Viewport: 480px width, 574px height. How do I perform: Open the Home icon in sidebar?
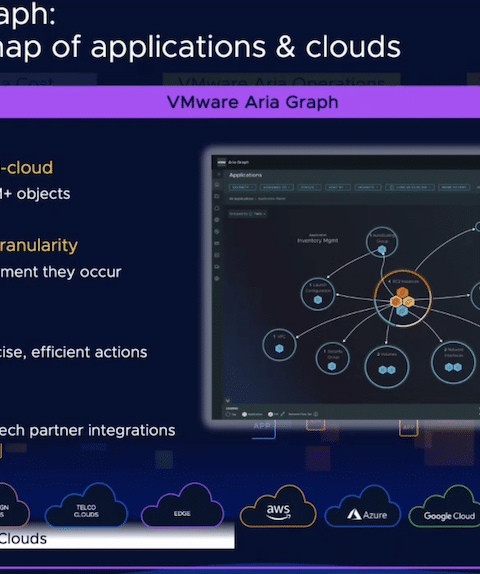(x=217, y=184)
